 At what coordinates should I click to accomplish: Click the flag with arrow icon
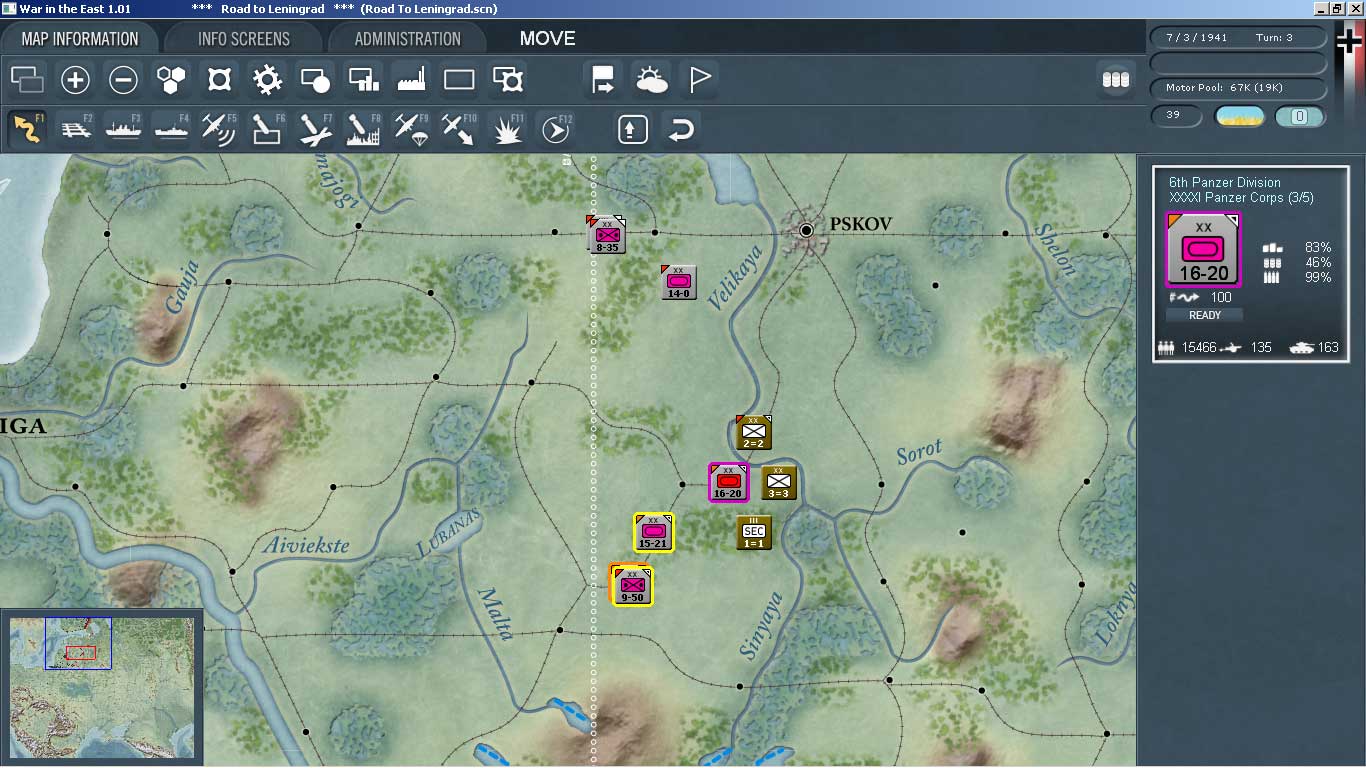[603, 79]
